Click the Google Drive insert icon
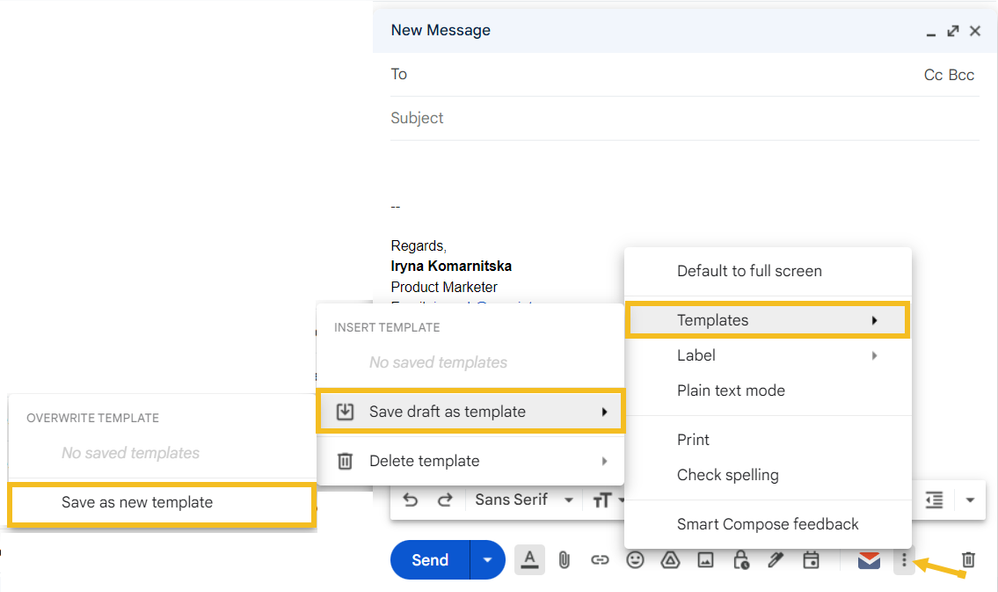Viewport: 998px width, 592px height. point(670,560)
